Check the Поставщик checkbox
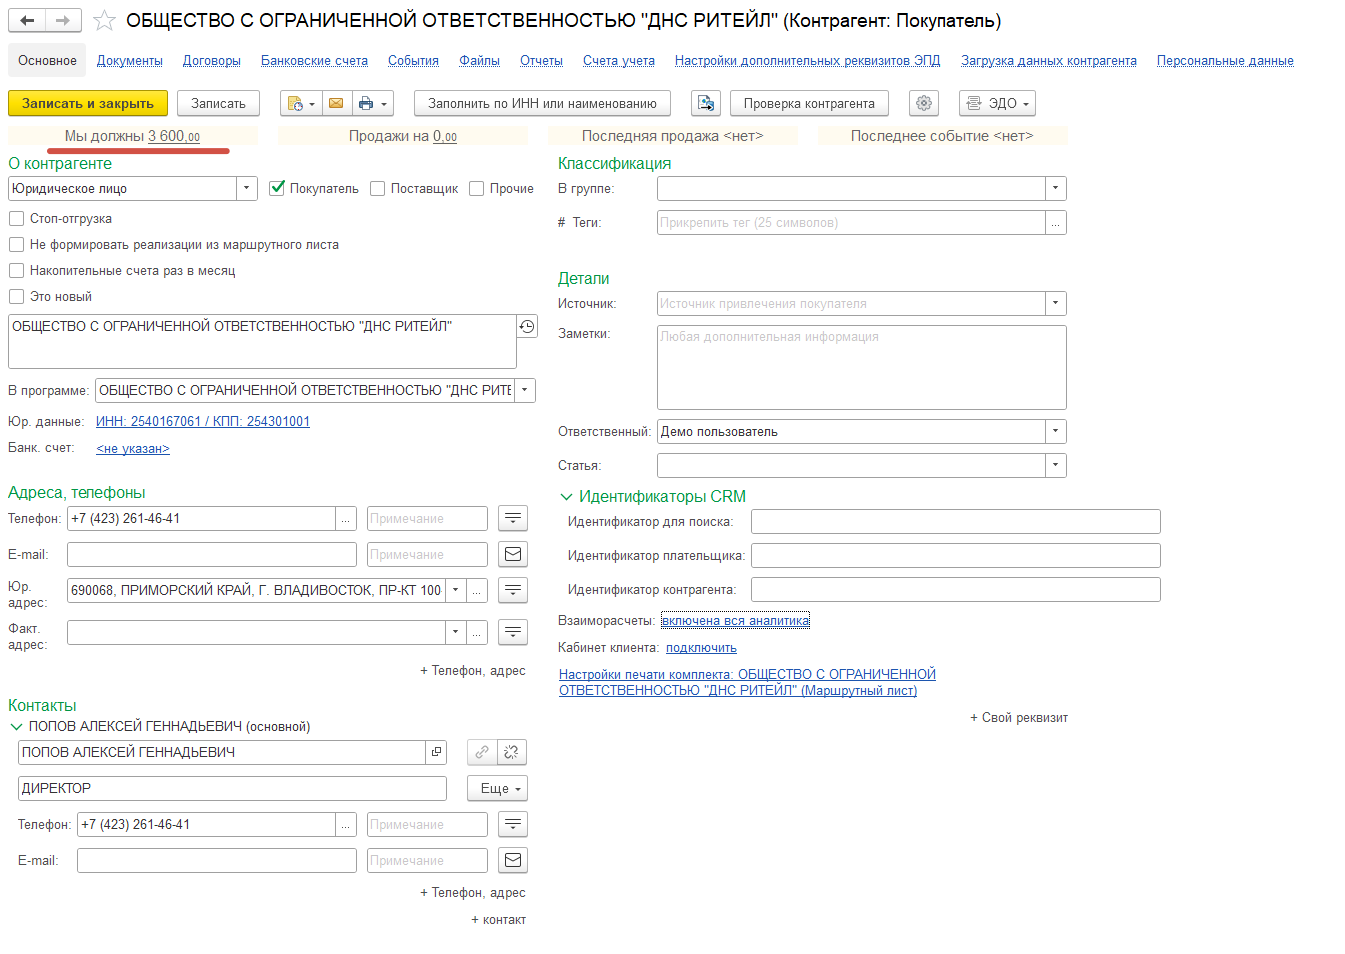1345x954 pixels. 378,188
